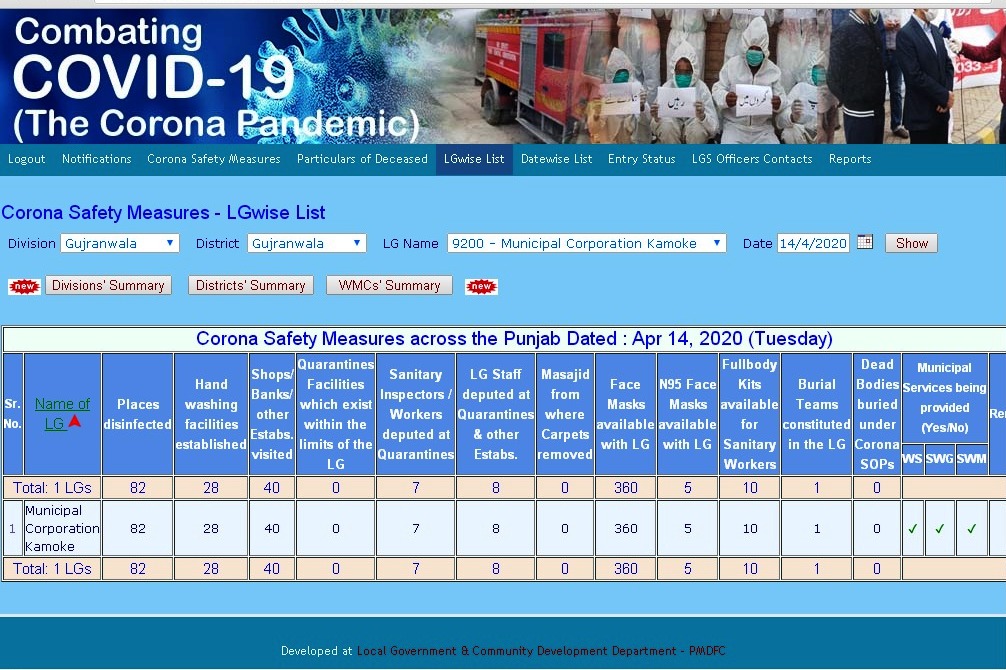Click the SWM green checkmark for Kamoke
This screenshot has height=670, width=1006.
(x=971, y=529)
